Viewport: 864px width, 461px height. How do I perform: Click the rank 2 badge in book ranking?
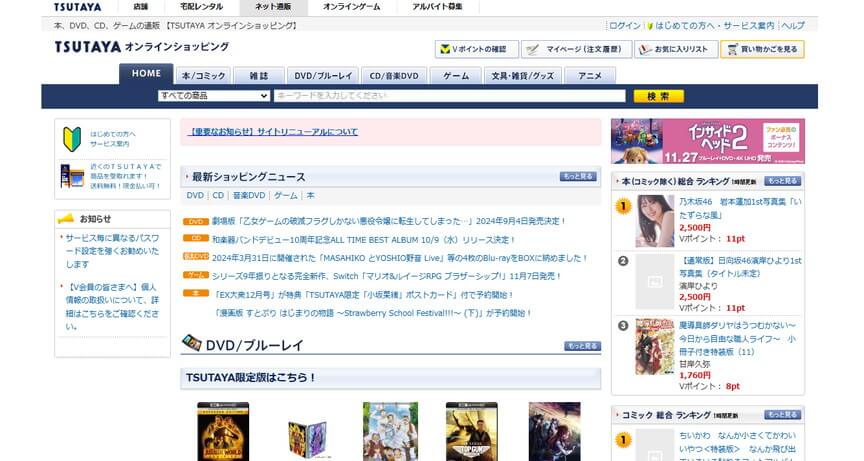(623, 261)
